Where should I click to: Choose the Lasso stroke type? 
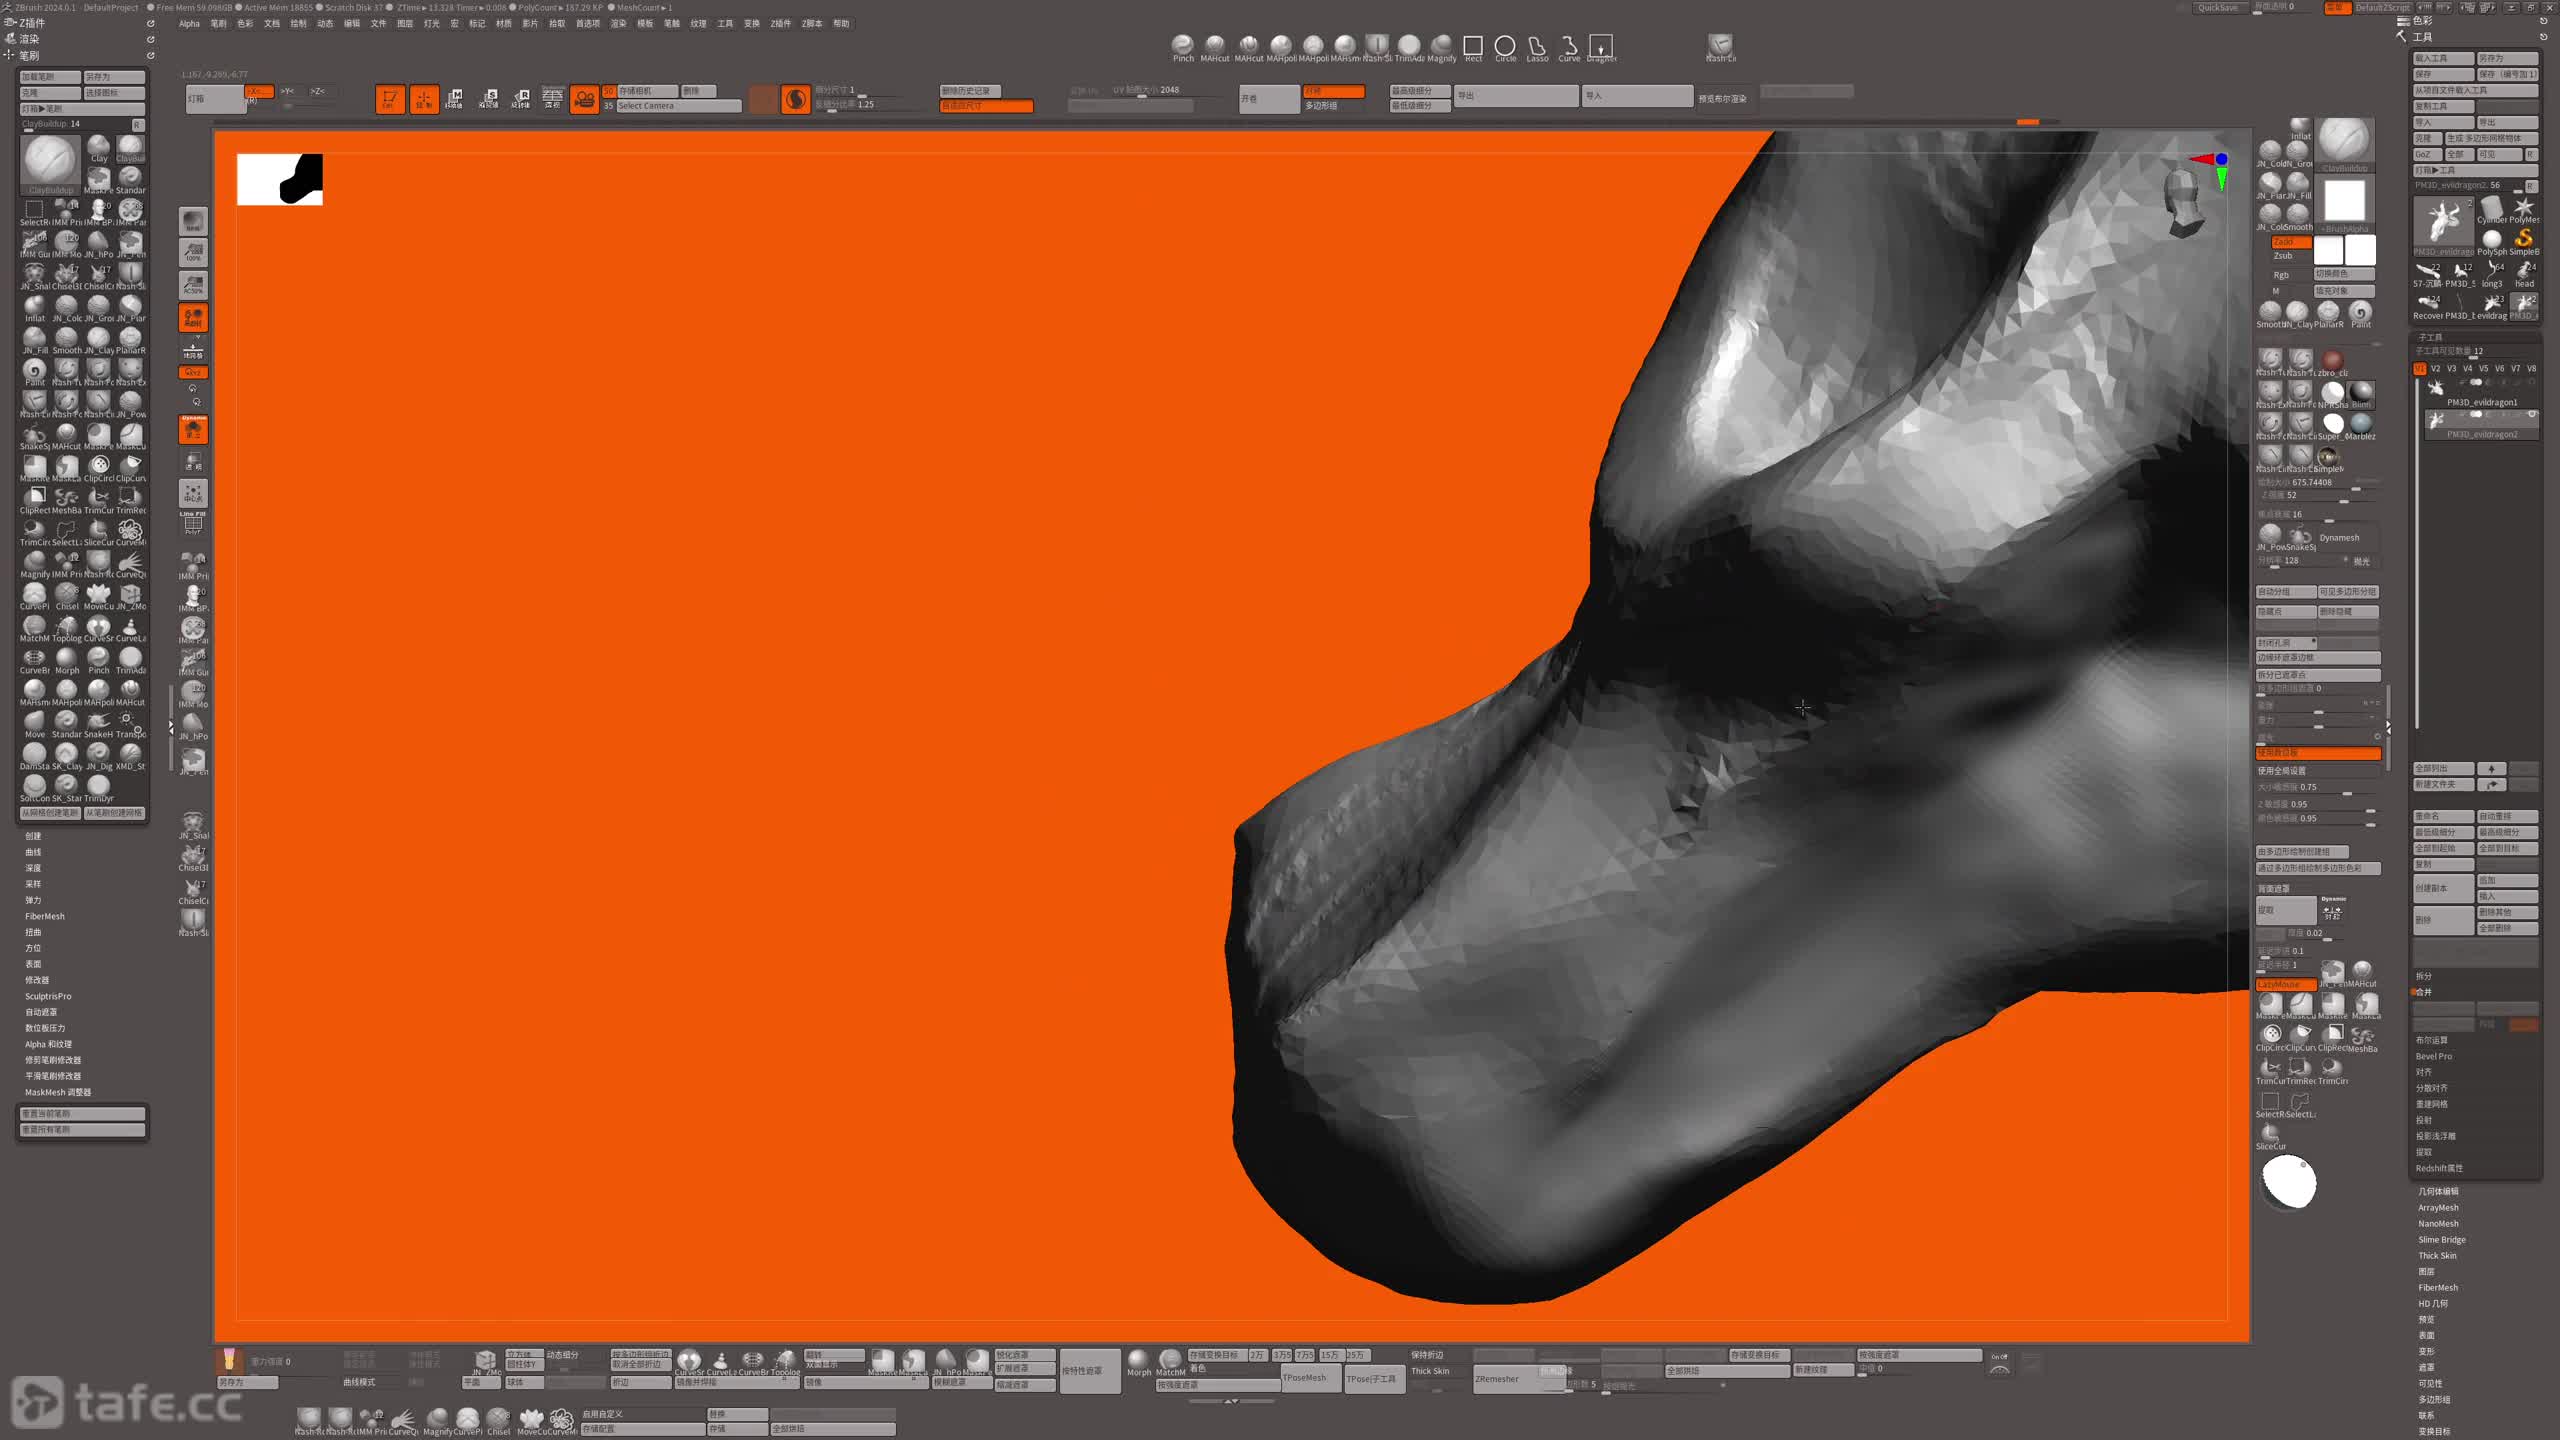tap(1537, 47)
